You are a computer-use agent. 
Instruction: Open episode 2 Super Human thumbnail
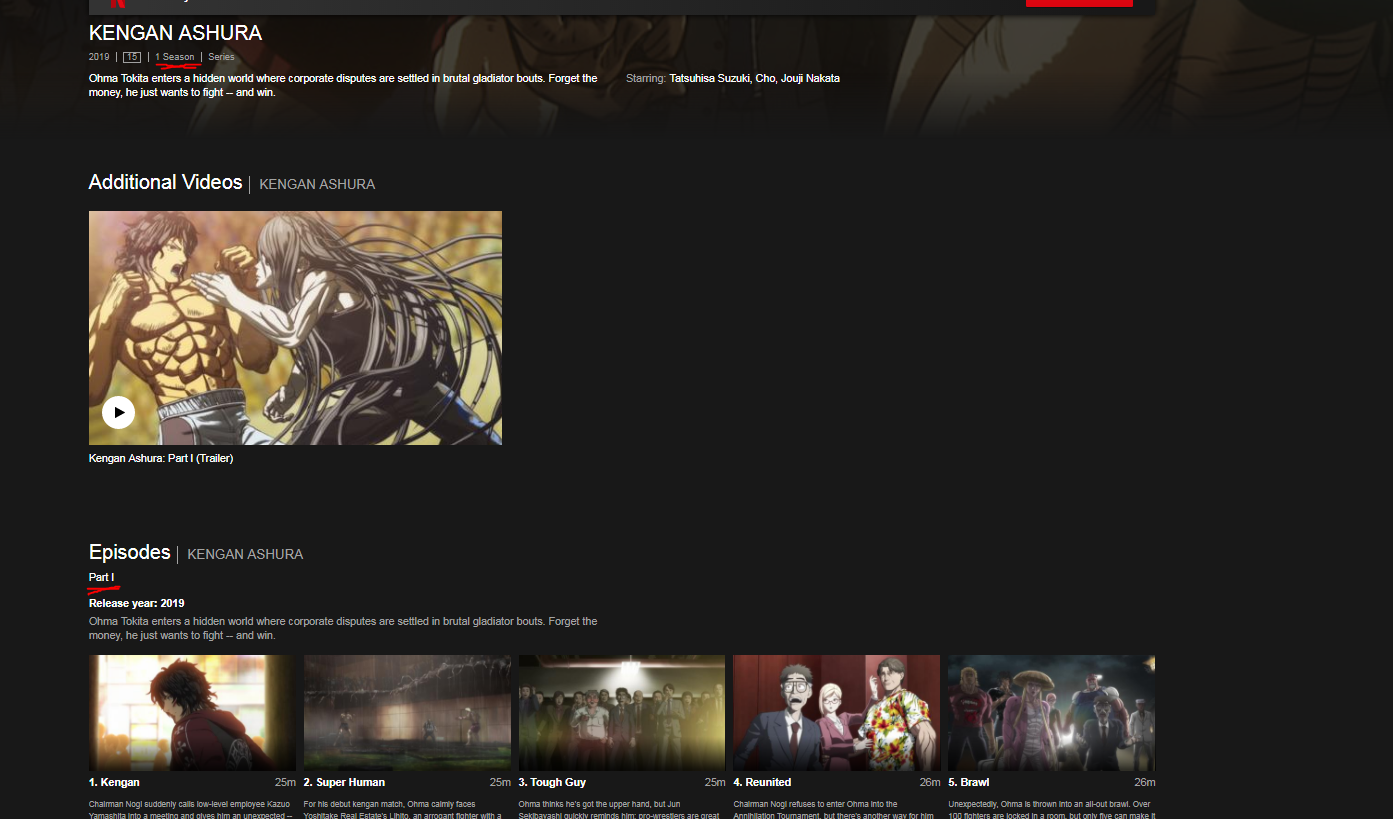pos(407,713)
